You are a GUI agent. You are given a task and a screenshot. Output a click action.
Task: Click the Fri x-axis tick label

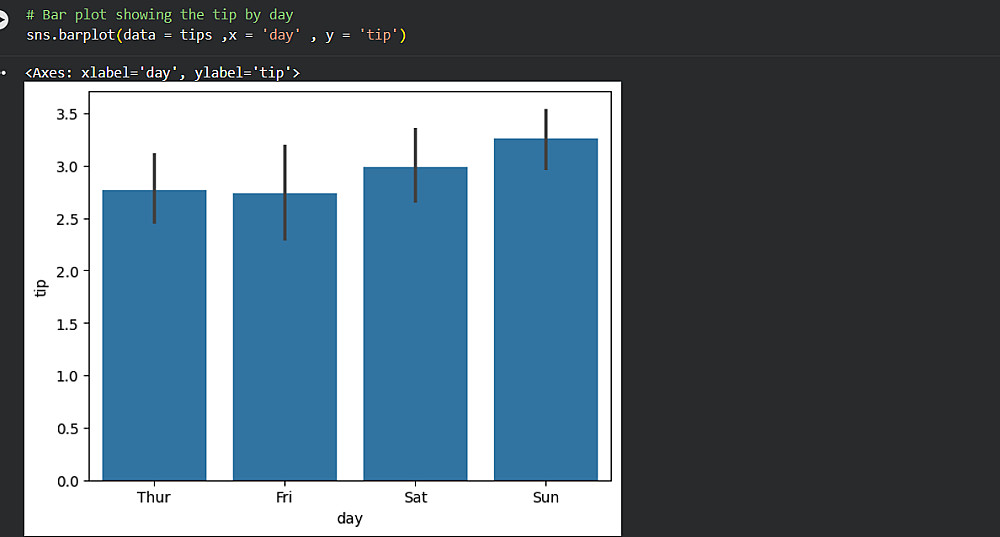tap(284, 497)
